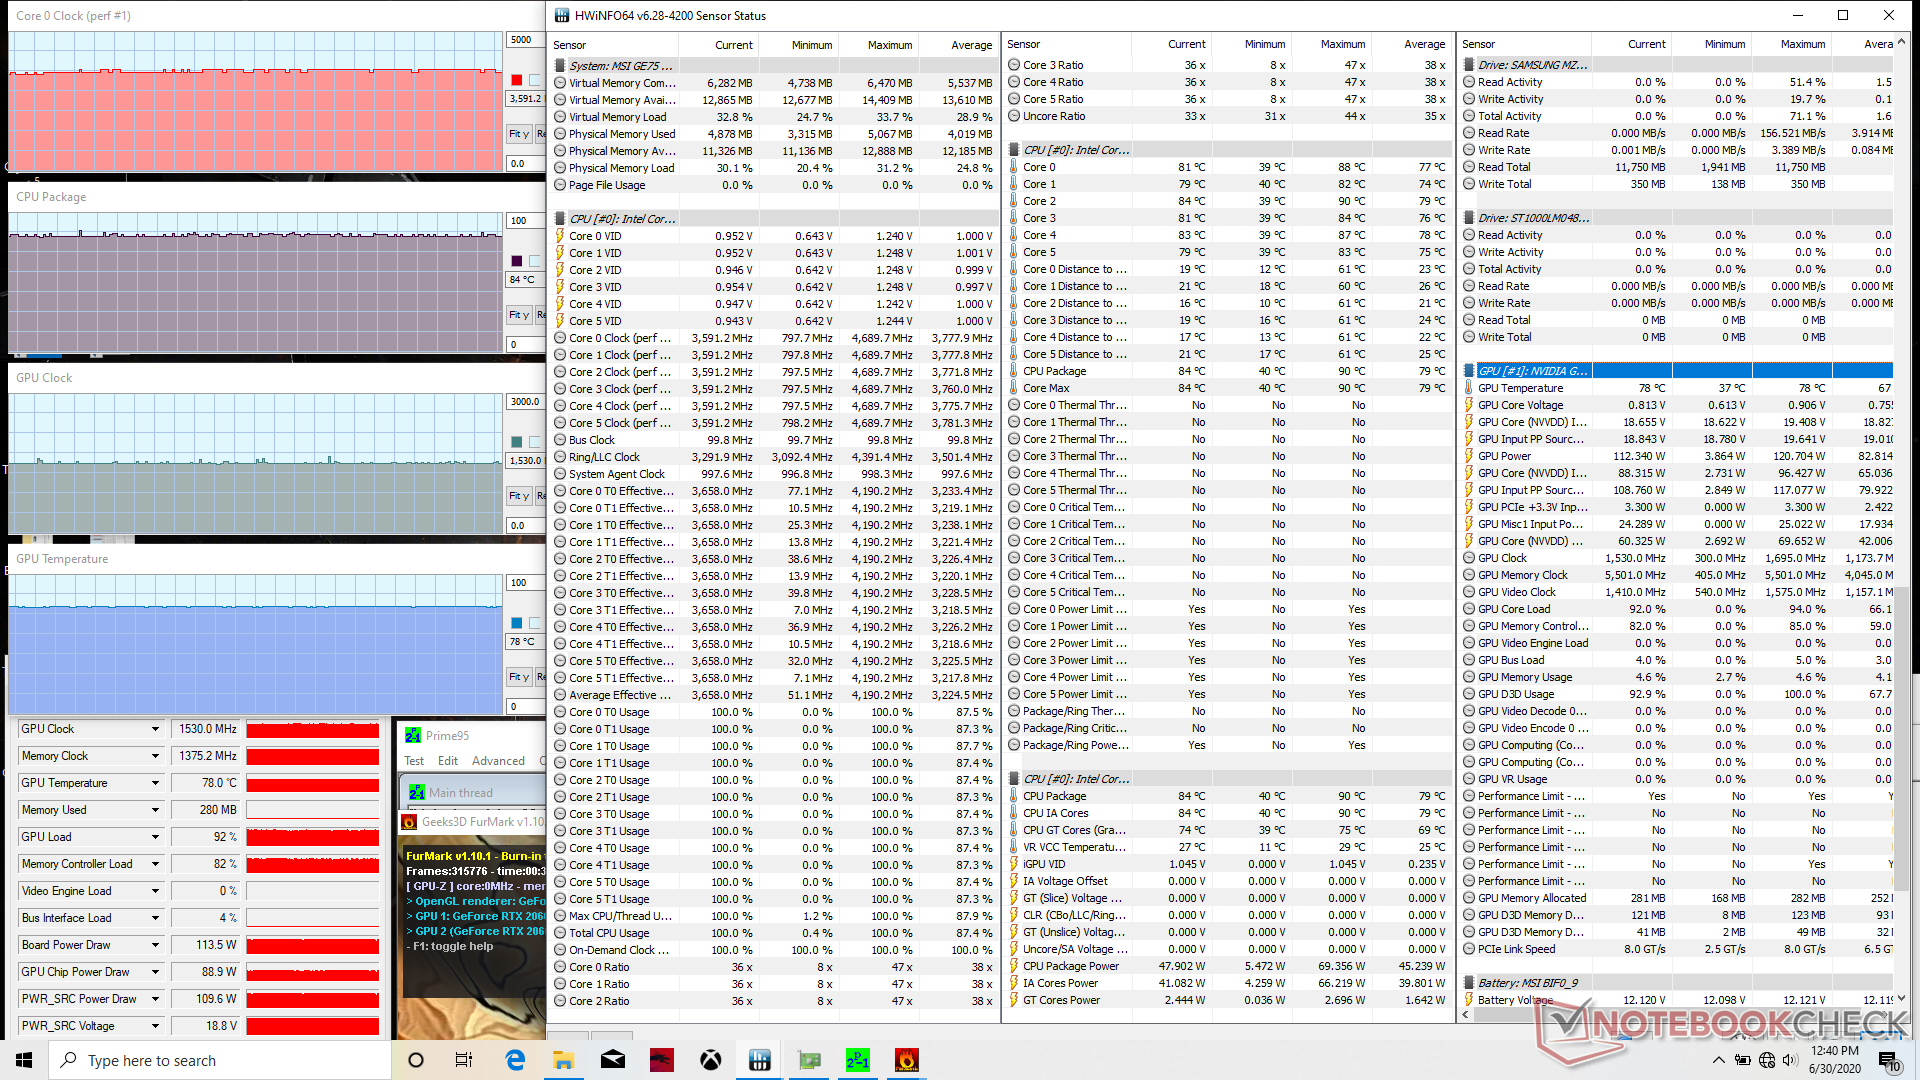Viewport: 1920px width, 1080px height.
Task: Switch to HWiNFO64 in the taskbar
Action: tap(760, 1060)
